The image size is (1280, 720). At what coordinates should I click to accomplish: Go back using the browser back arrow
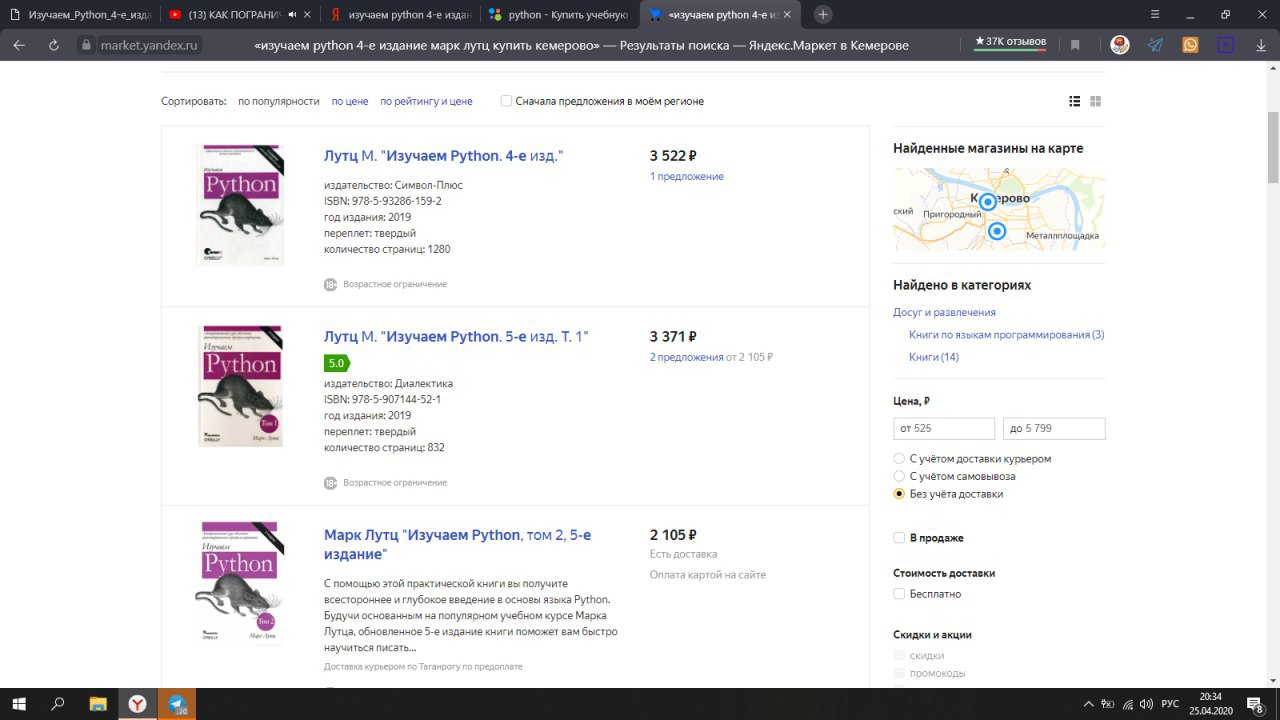coord(20,45)
